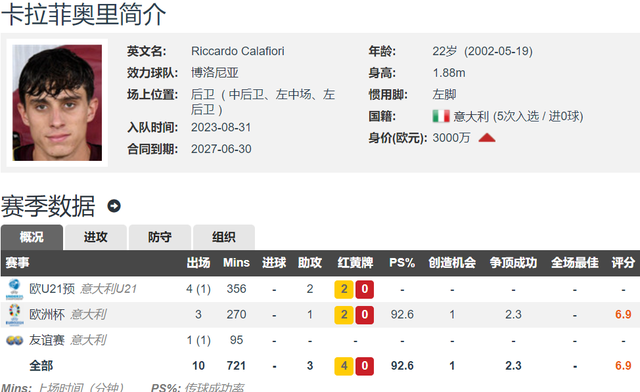Sort by 红黄牌 column header
This screenshot has width=640, height=392.
pos(355,263)
